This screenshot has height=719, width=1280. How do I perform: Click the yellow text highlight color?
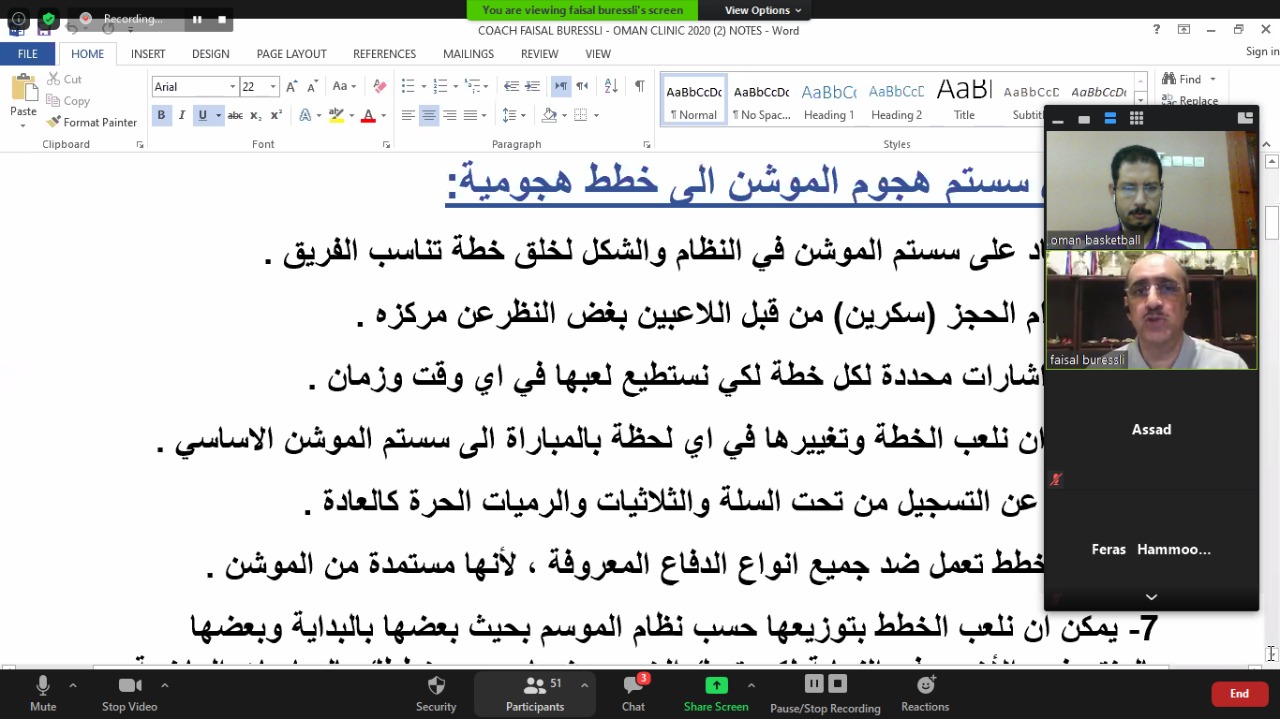[x=336, y=116]
